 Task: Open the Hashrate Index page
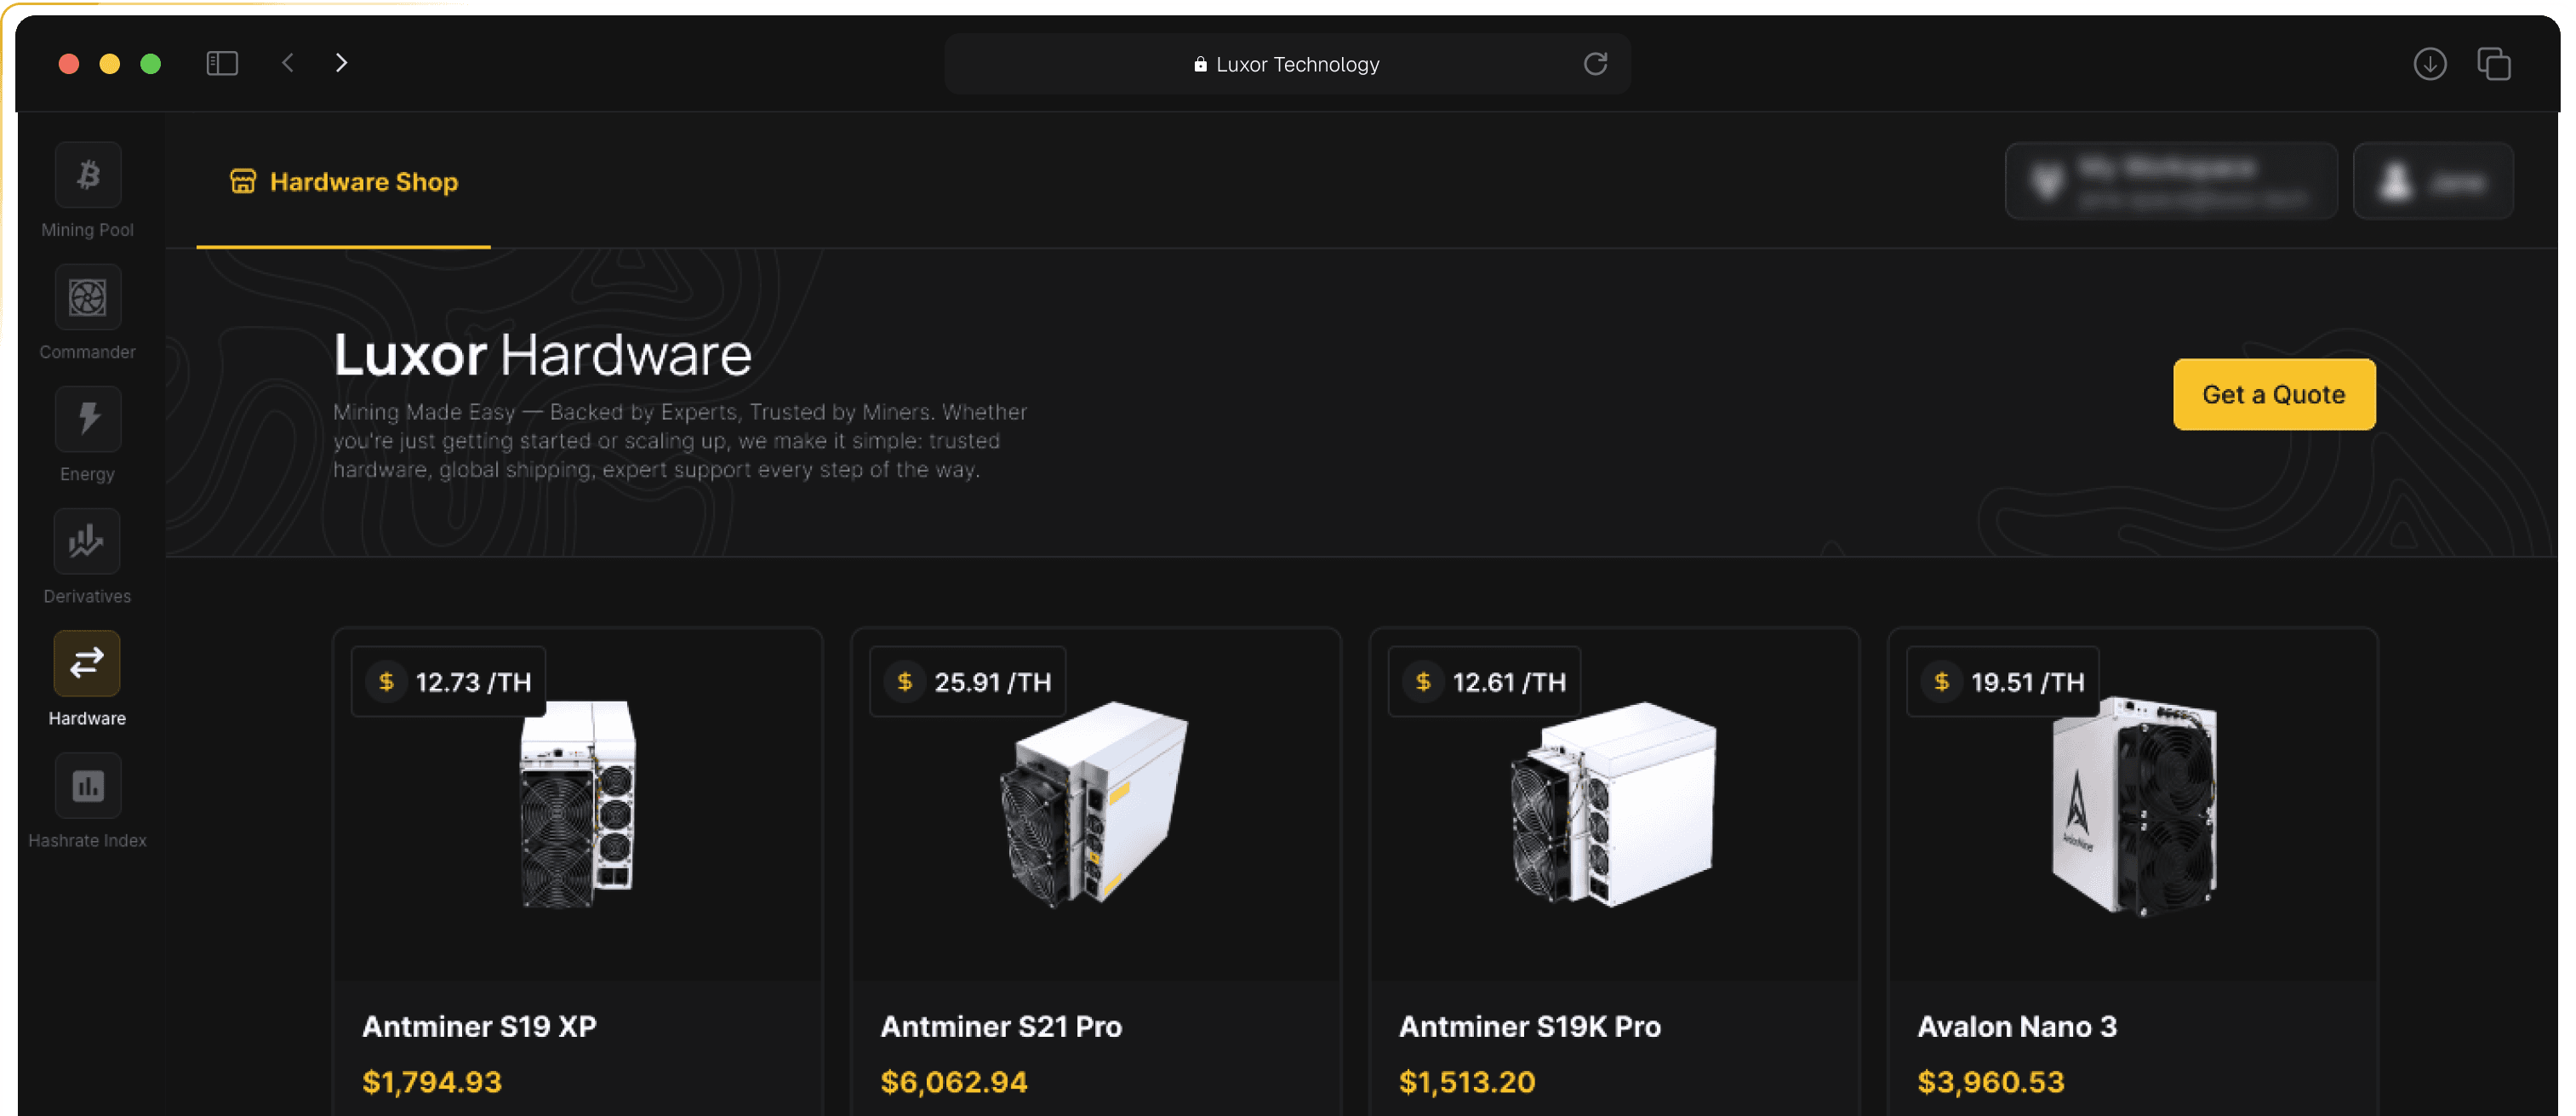pyautogui.click(x=87, y=786)
